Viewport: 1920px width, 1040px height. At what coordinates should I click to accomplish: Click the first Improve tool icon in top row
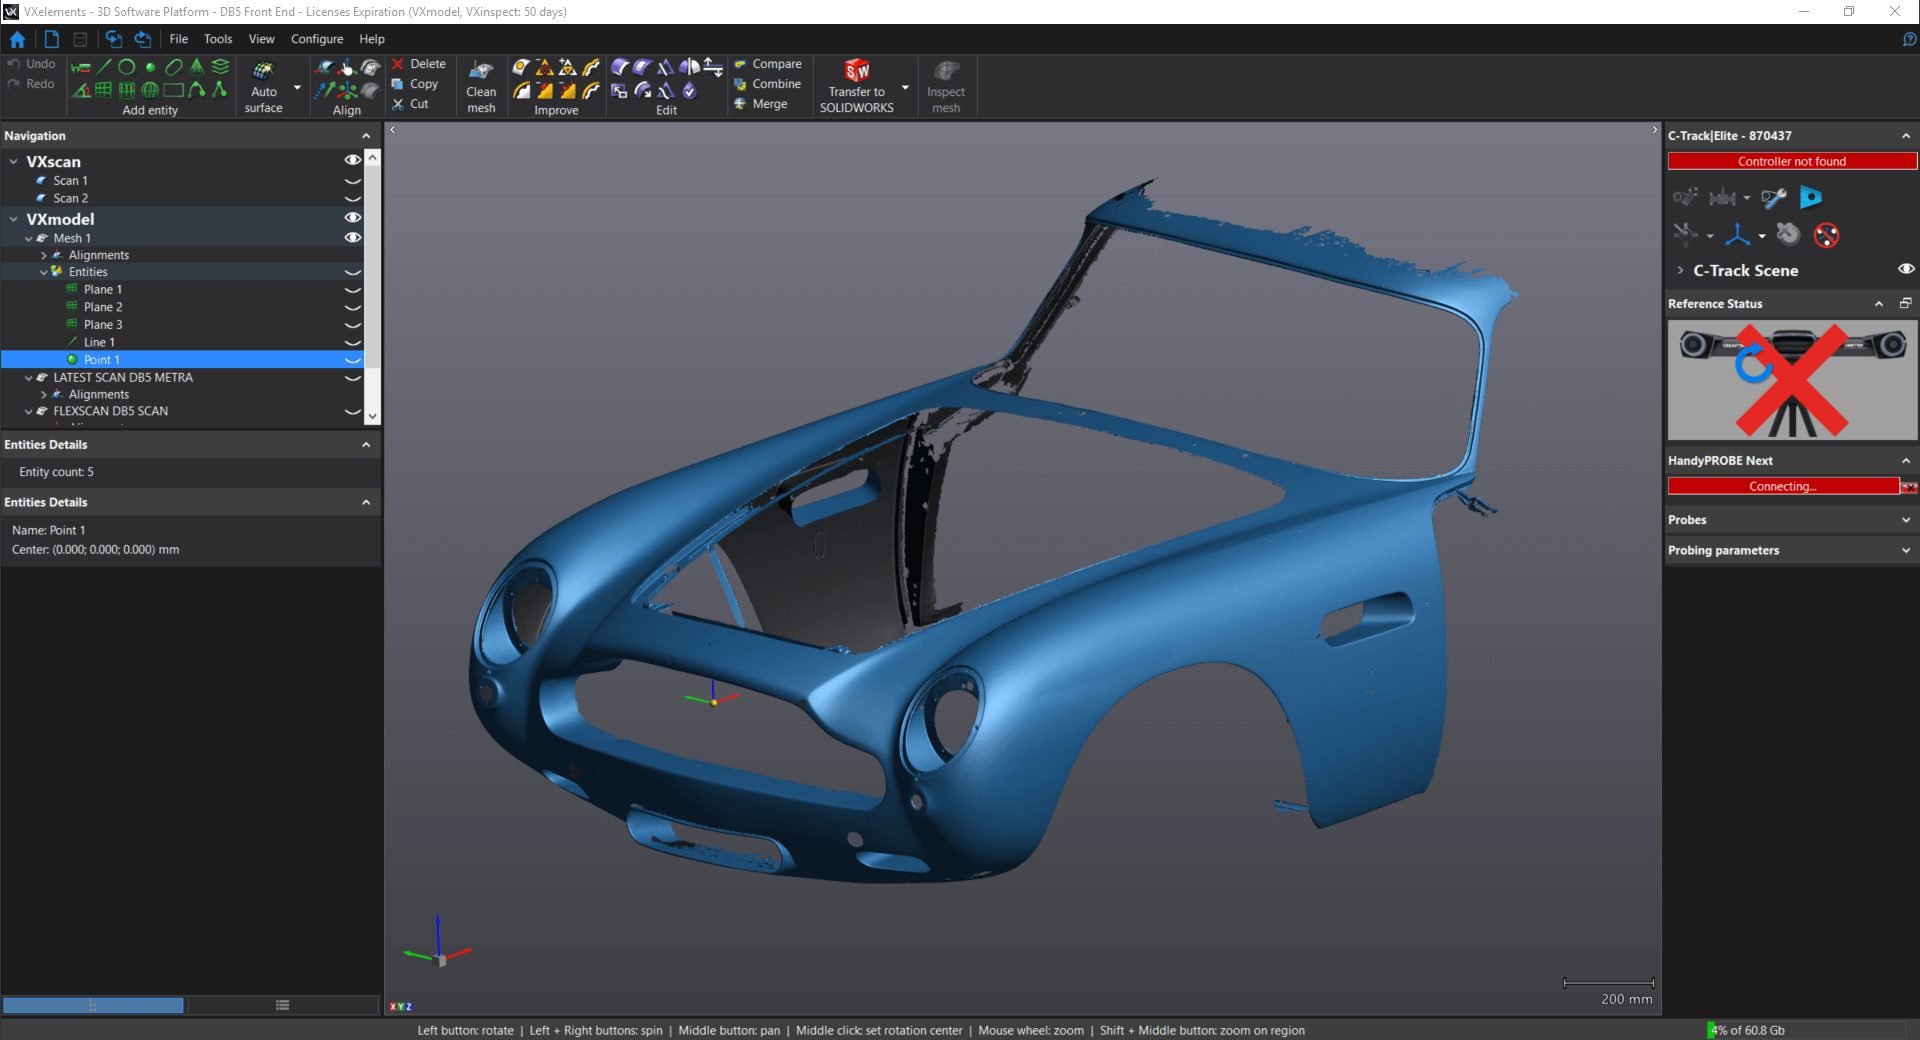click(521, 67)
